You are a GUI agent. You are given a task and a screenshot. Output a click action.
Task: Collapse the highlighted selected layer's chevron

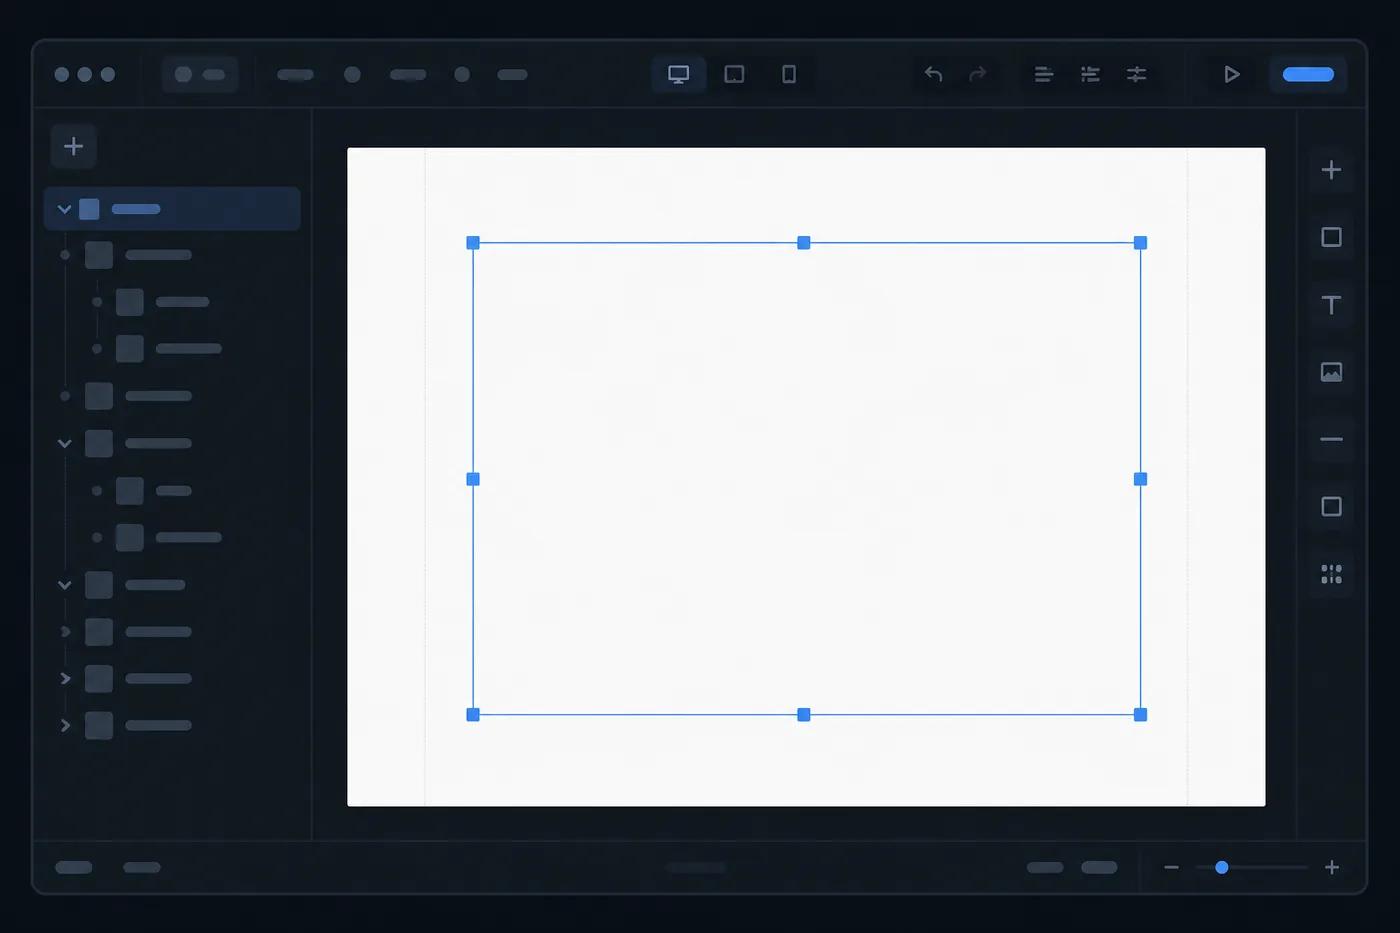[64, 209]
